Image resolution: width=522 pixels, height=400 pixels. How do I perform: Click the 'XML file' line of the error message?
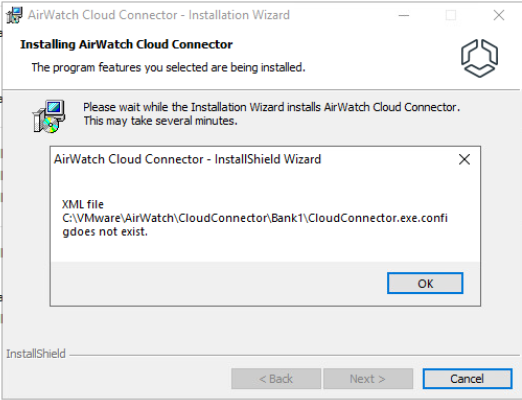click(x=83, y=204)
